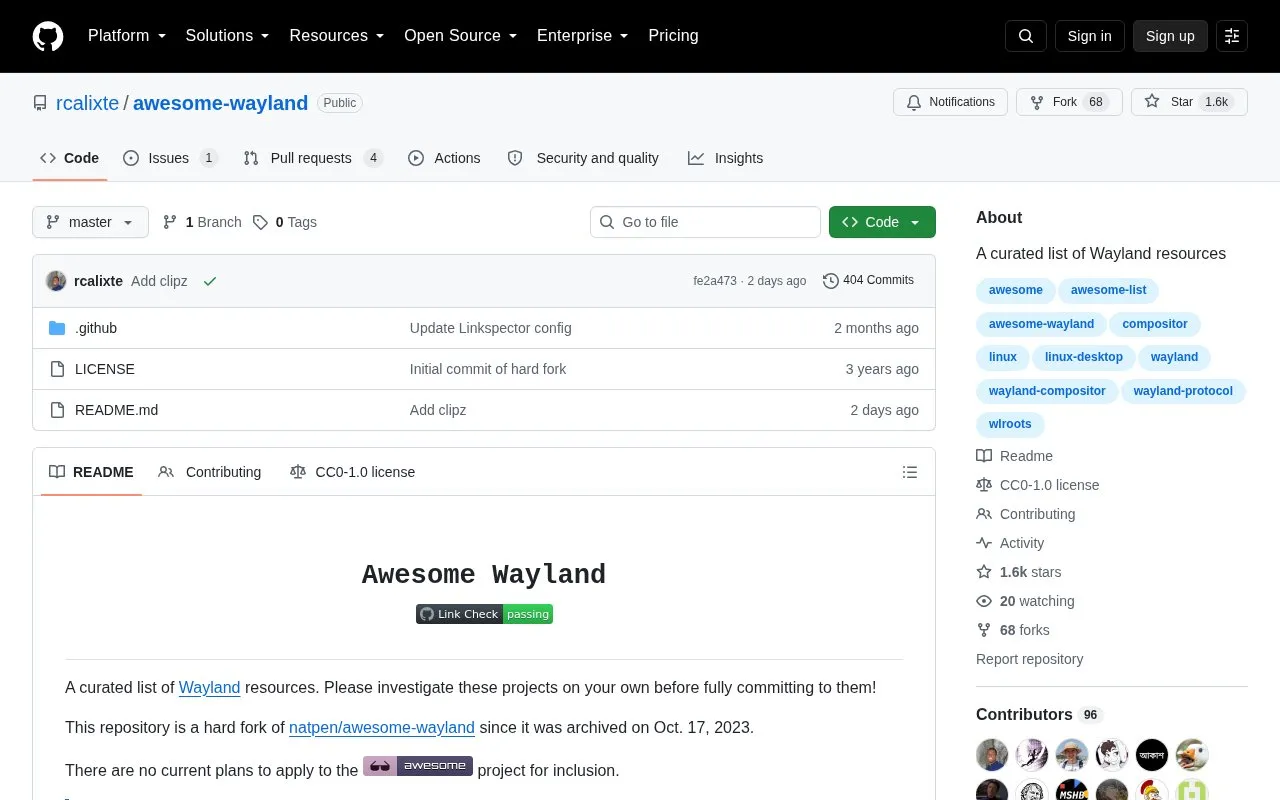Image resolution: width=1280 pixels, height=800 pixels.
Task: Click the eye icon beside 20 watching
Action: (x=984, y=601)
